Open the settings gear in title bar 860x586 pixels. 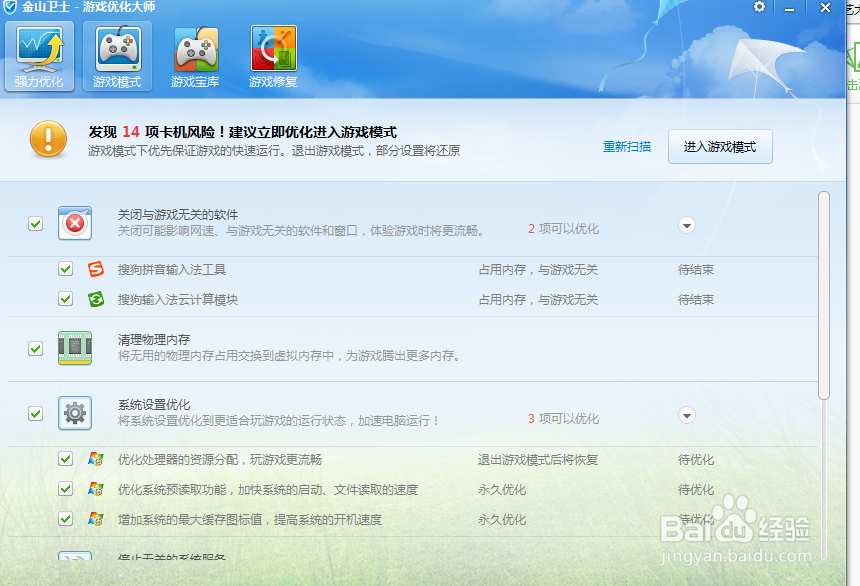pos(759,7)
